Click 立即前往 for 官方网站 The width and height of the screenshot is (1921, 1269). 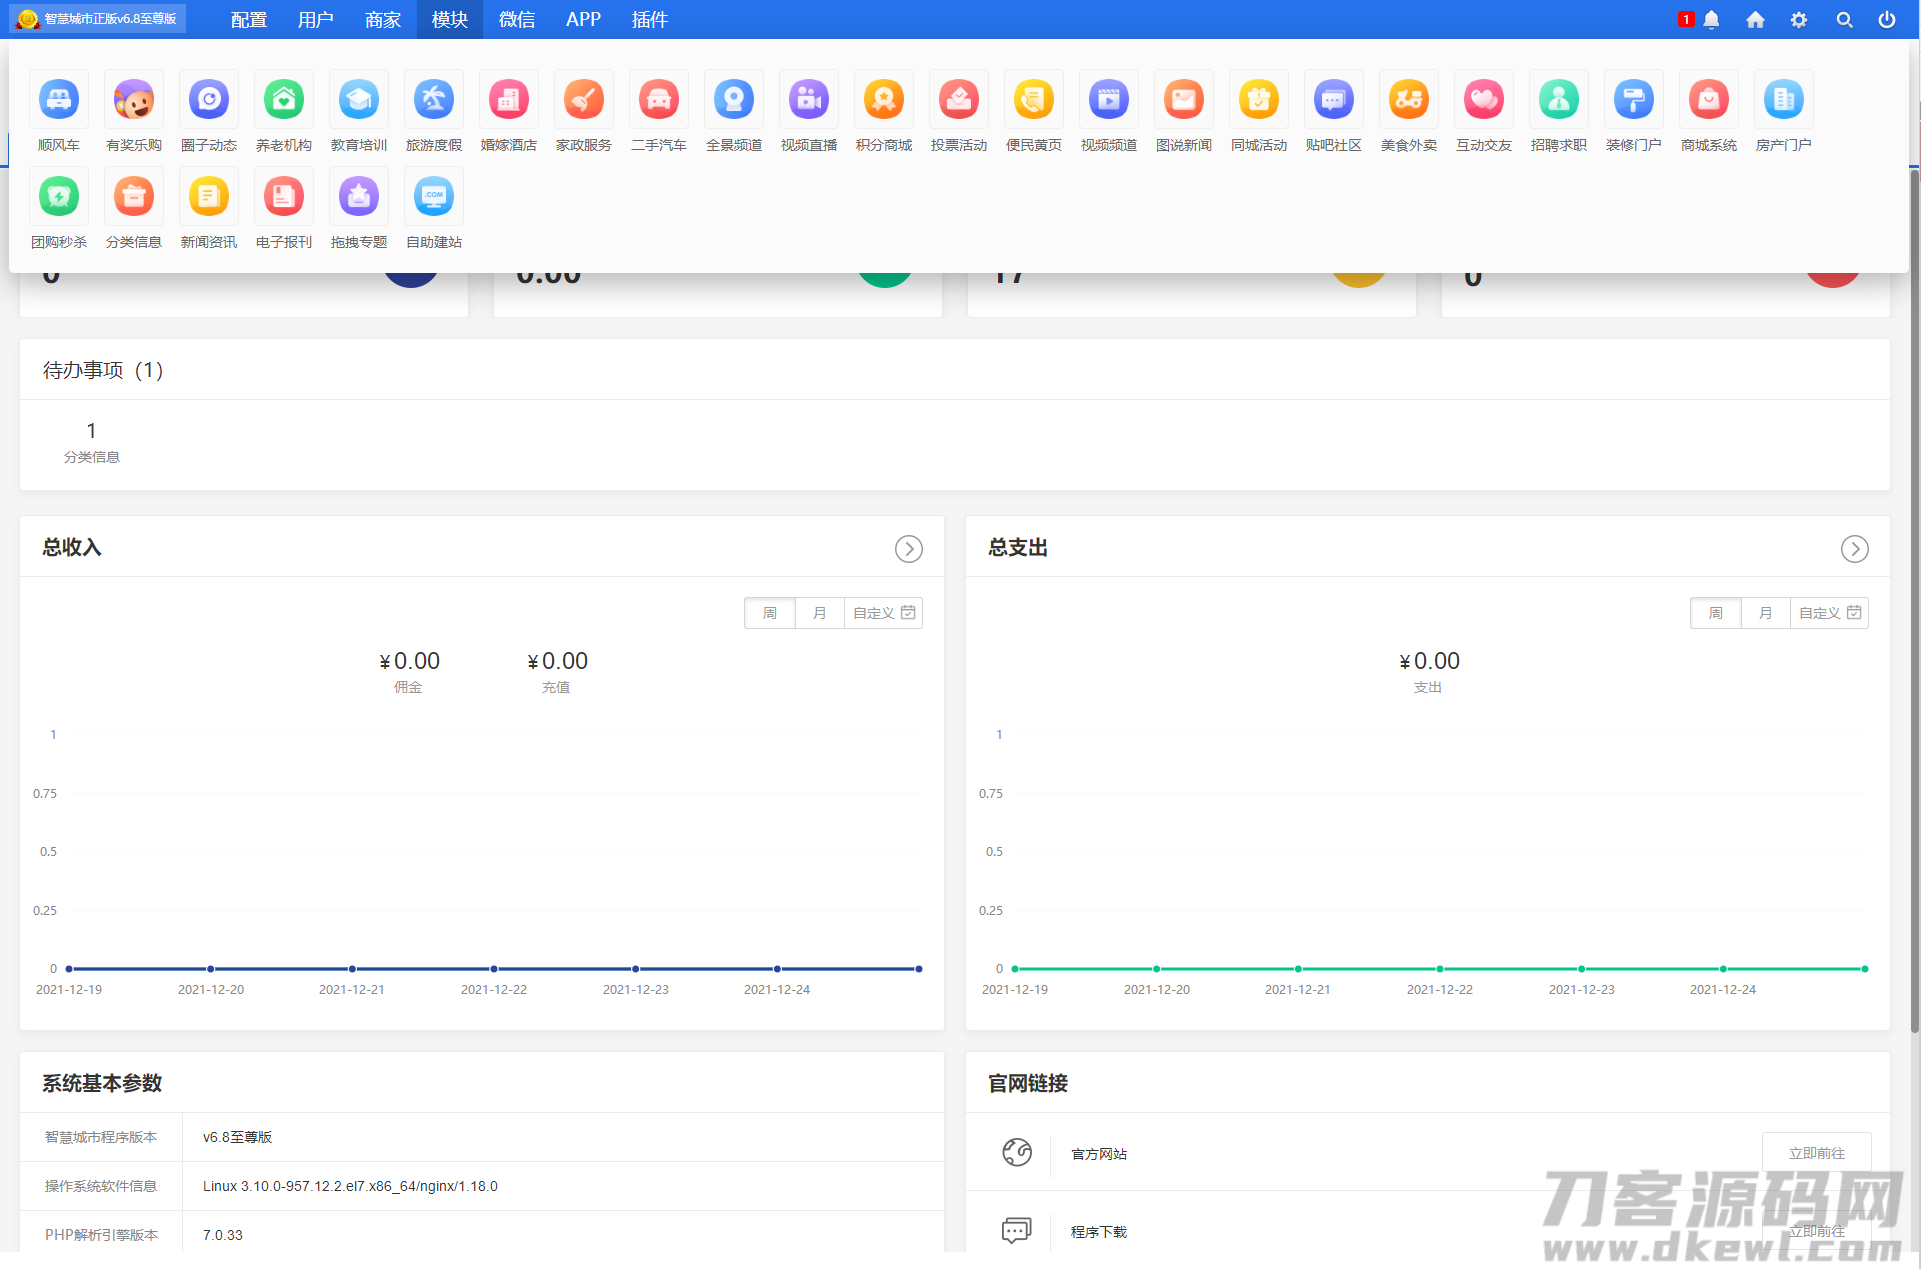tap(1816, 1153)
